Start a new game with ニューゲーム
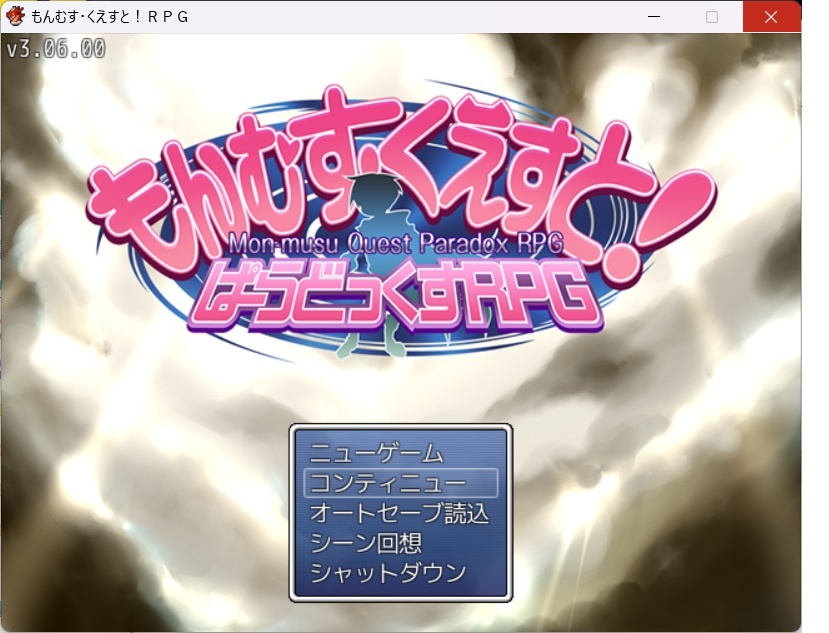Viewport: 829px width, 633px height. [x=401, y=453]
